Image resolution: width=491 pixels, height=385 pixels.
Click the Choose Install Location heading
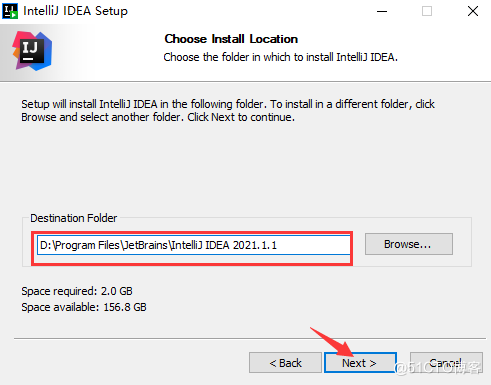[231, 39]
